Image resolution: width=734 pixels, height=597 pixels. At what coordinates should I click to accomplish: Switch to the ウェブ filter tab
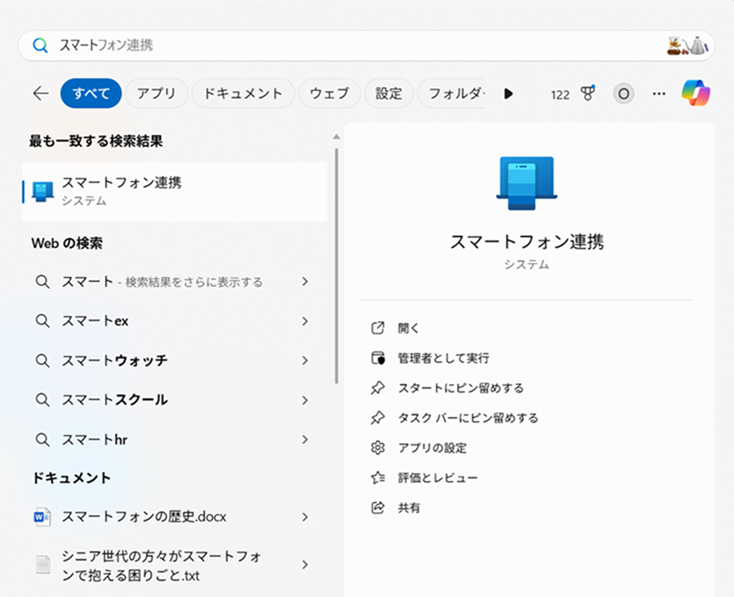click(329, 93)
